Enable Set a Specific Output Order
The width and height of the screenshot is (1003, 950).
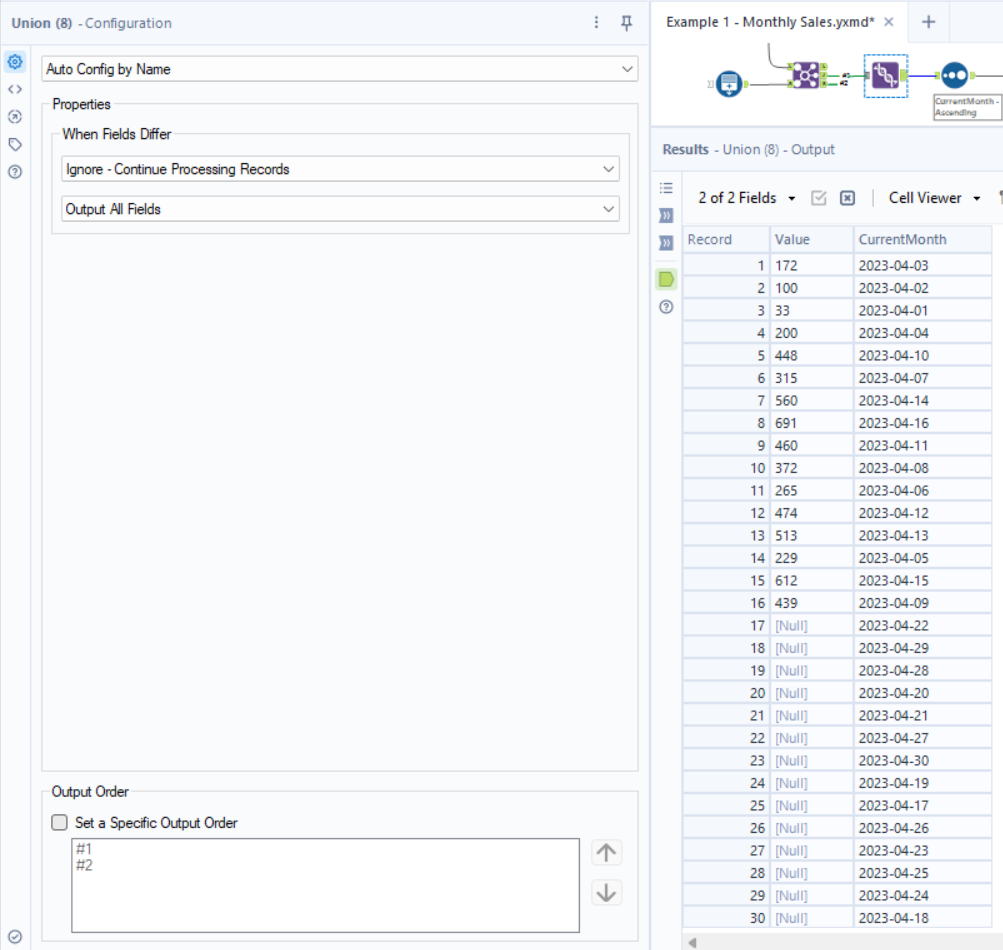click(x=57, y=823)
